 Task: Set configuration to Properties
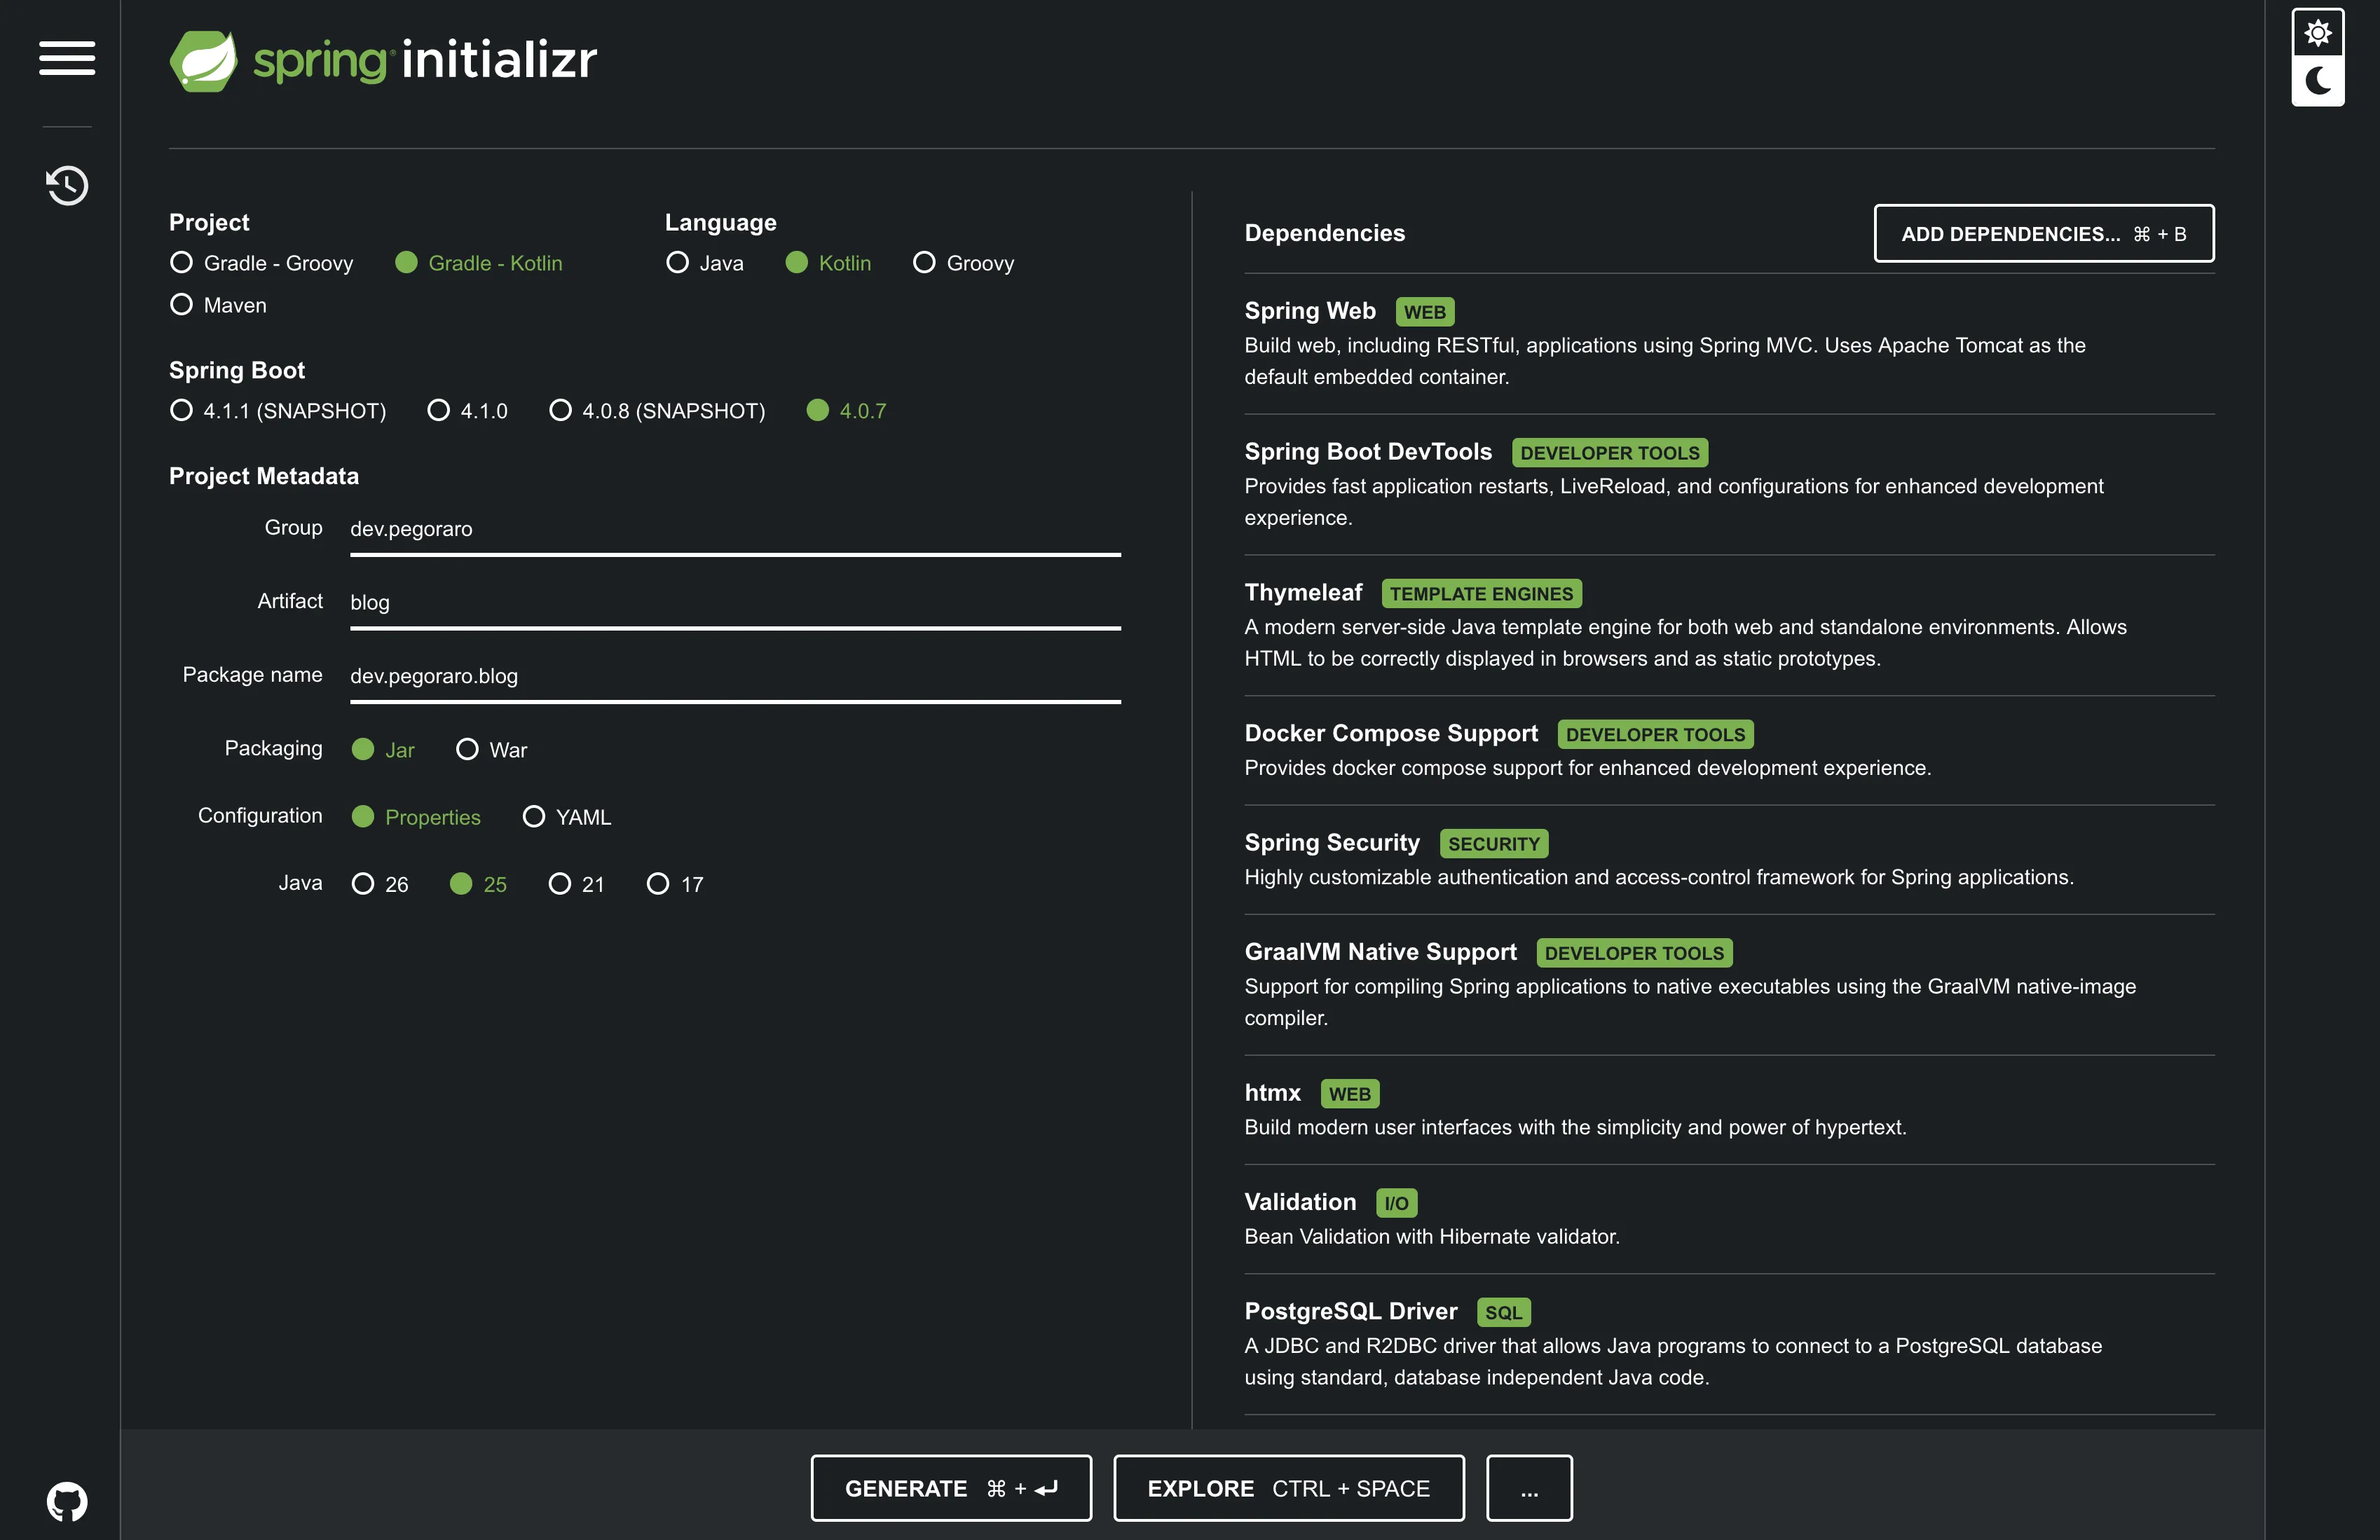[416, 817]
